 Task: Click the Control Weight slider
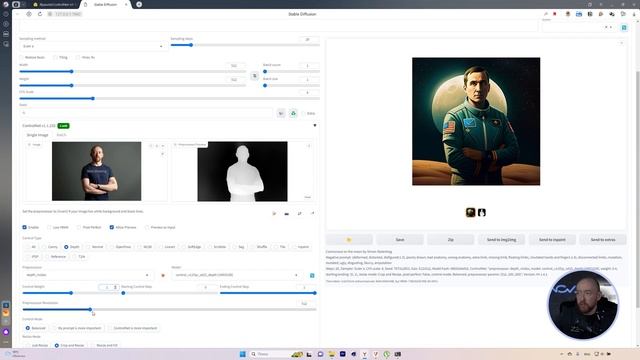coord(71,293)
